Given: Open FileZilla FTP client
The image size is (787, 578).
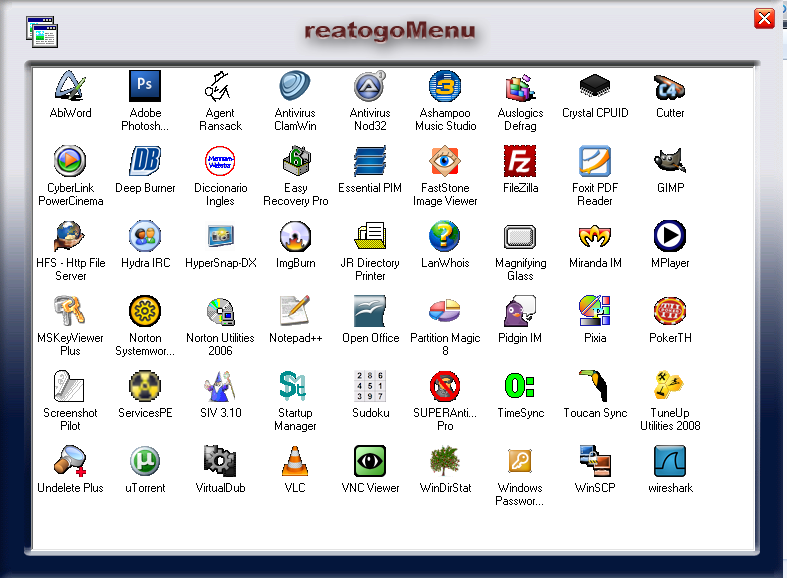Looking at the screenshot, I should click(520, 161).
